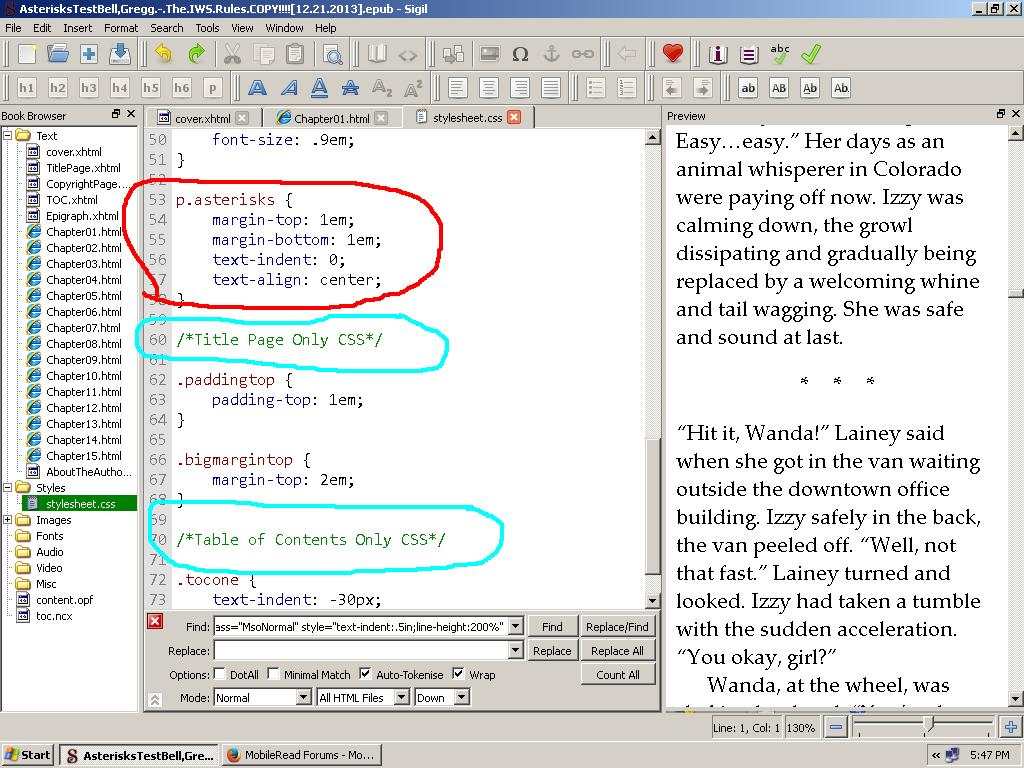The width and height of the screenshot is (1024, 768).
Task: Apply heading h3 style
Action: coord(89,88)
